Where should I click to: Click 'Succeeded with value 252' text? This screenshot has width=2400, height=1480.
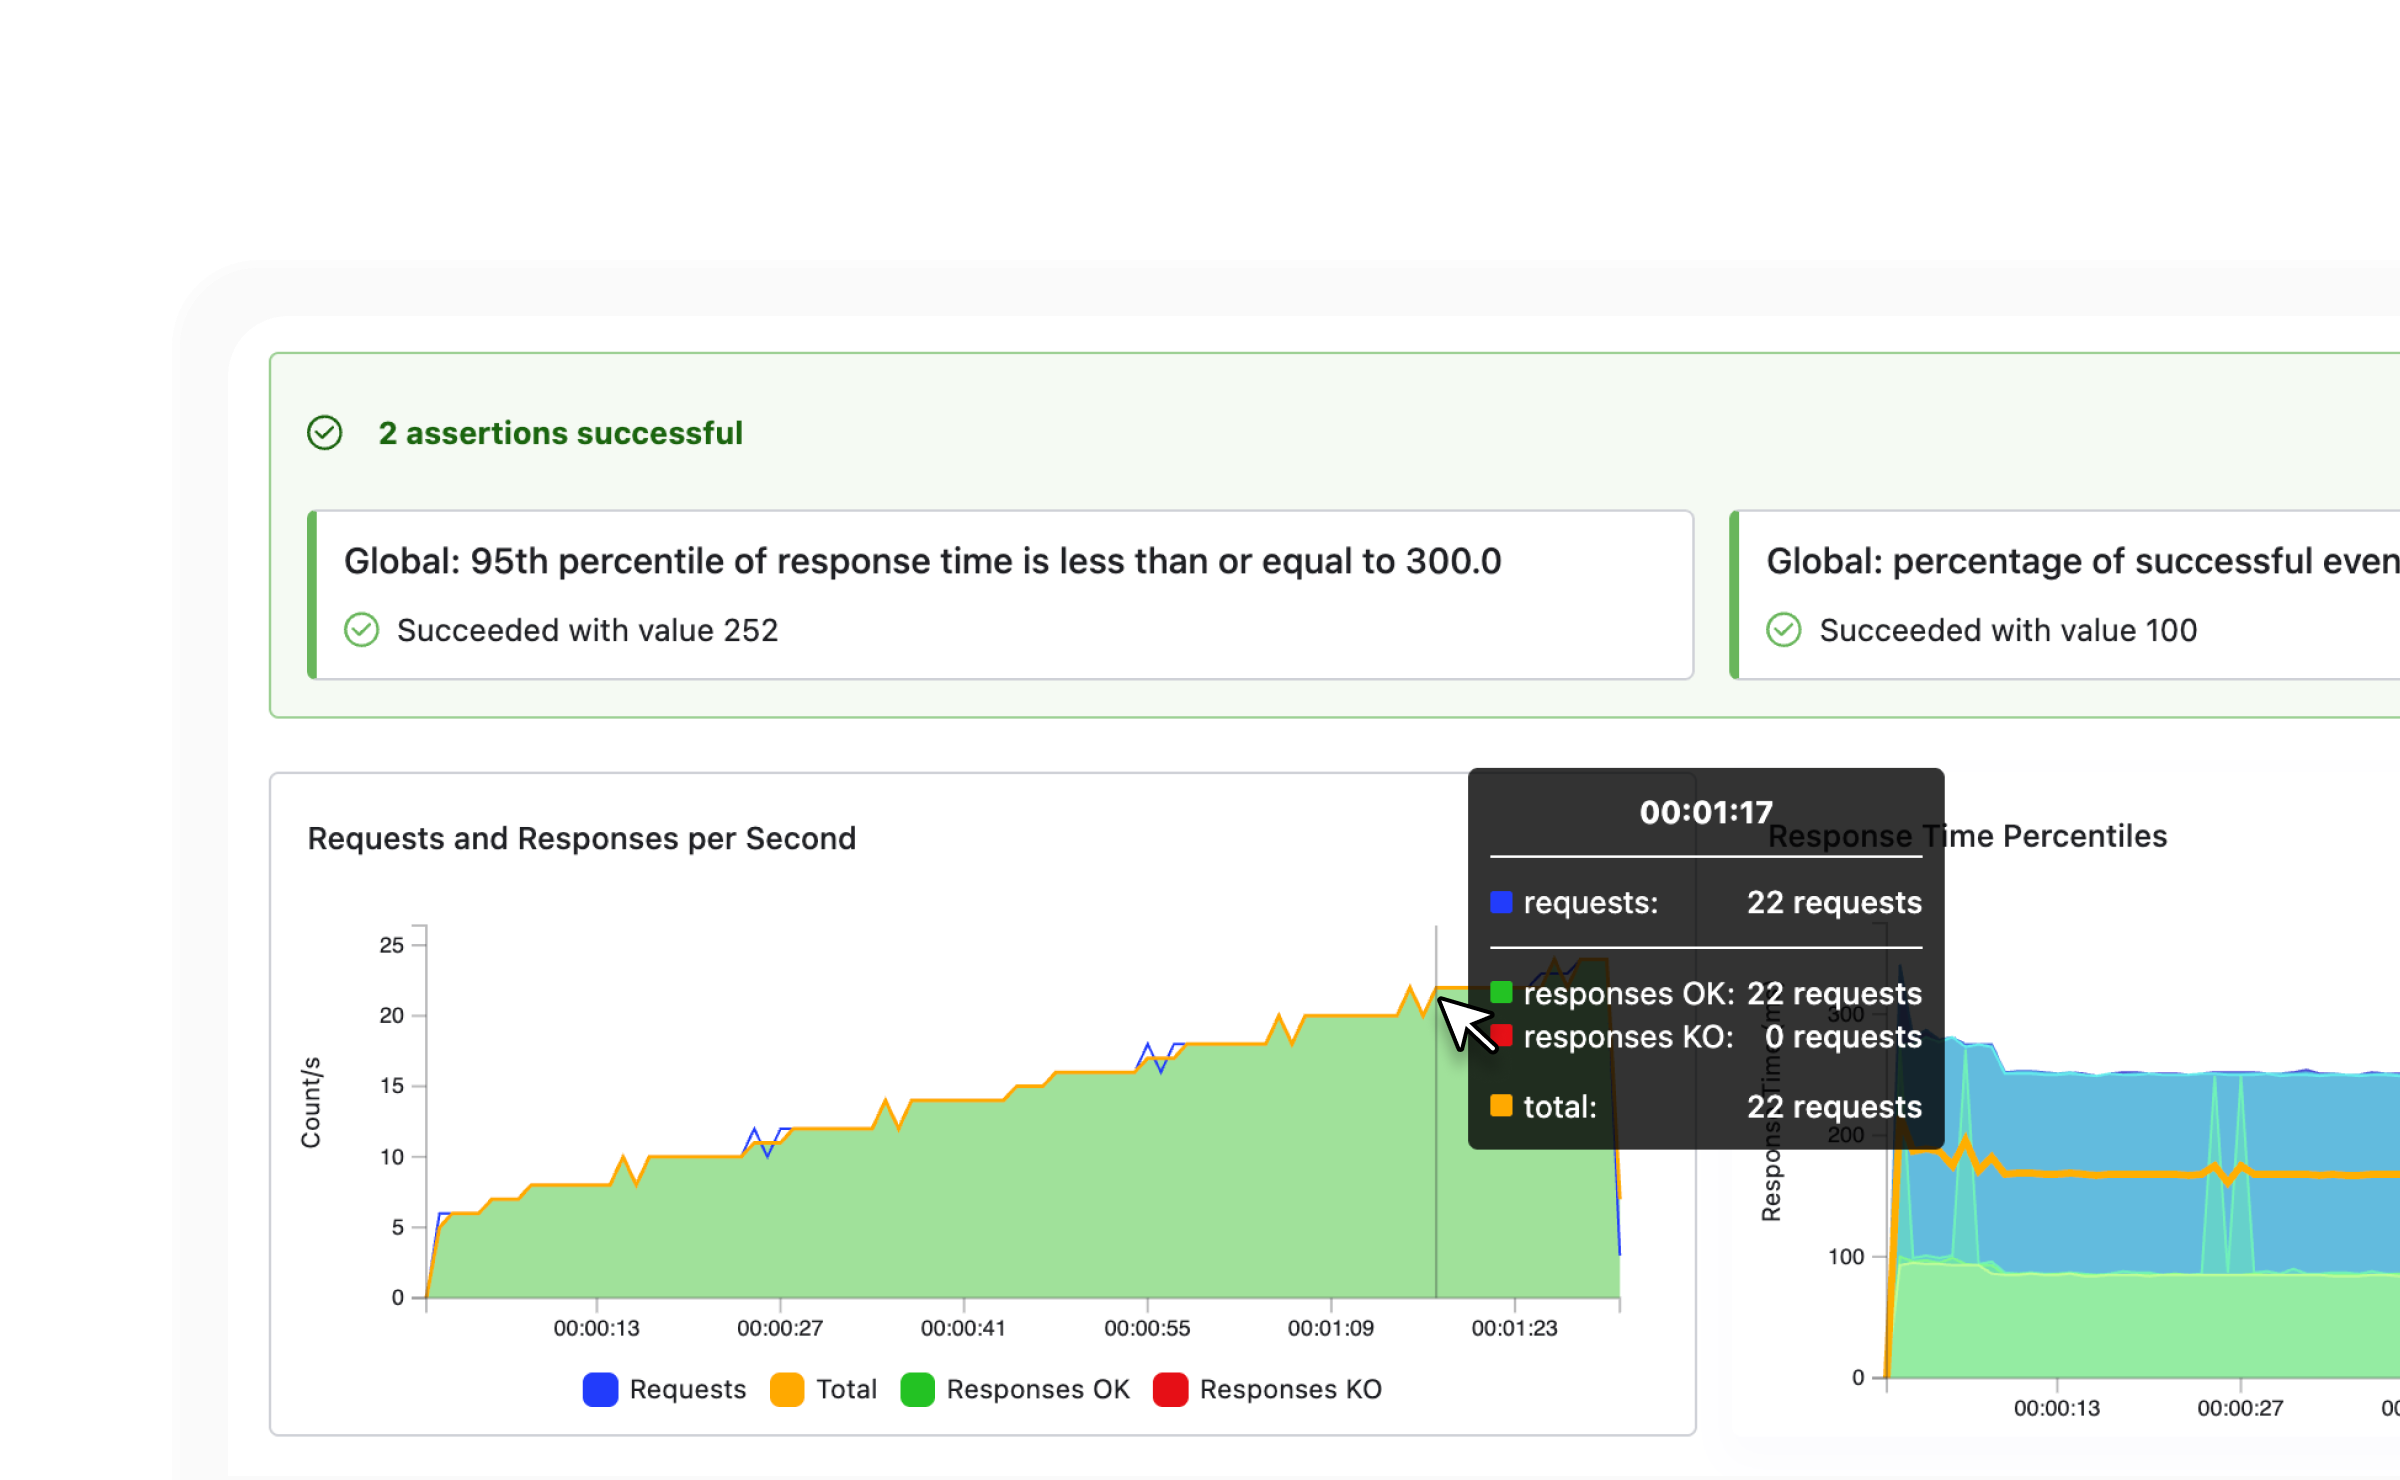click(x=587, y=630)
